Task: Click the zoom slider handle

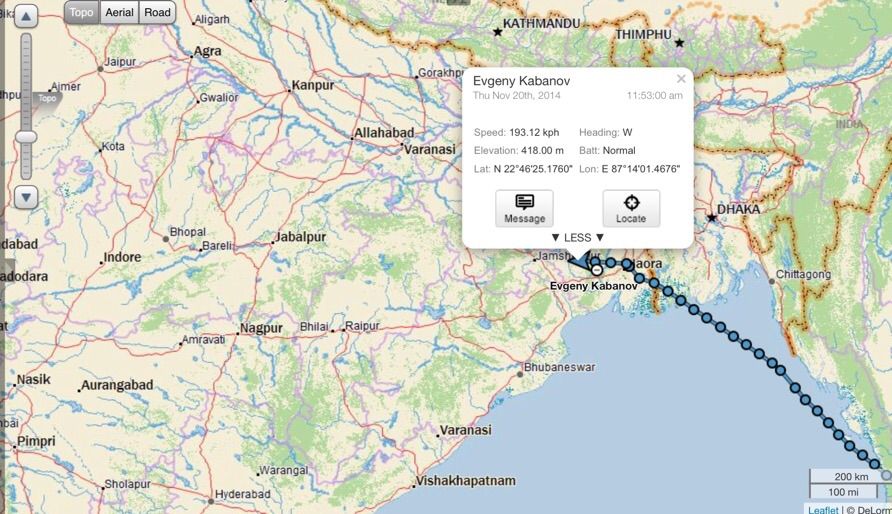Action: 26,136
